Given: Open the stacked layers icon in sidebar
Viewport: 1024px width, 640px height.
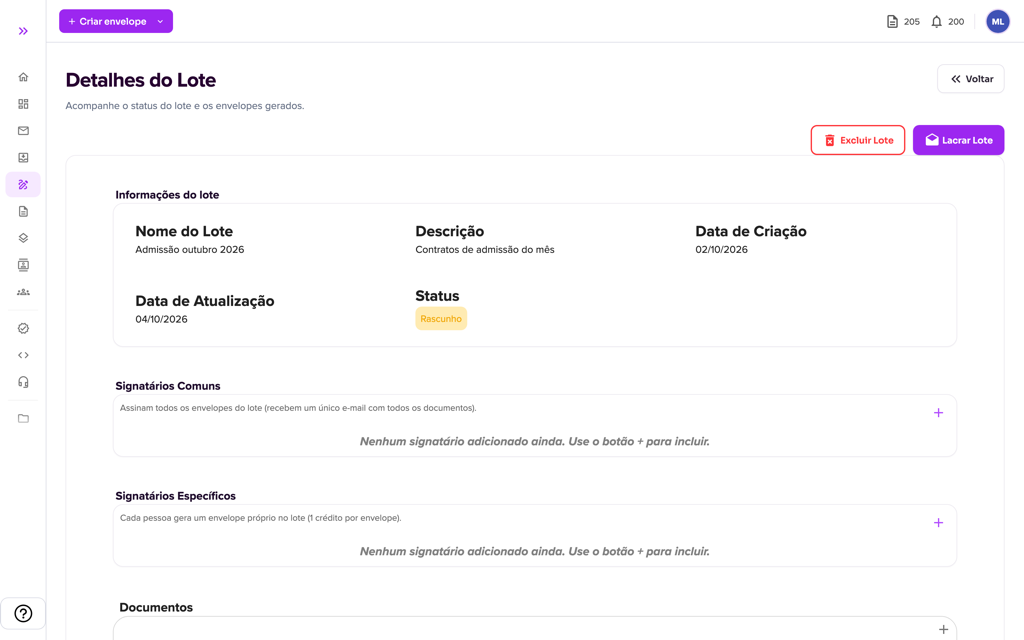Looking at the screenshot, I should 23,238.
